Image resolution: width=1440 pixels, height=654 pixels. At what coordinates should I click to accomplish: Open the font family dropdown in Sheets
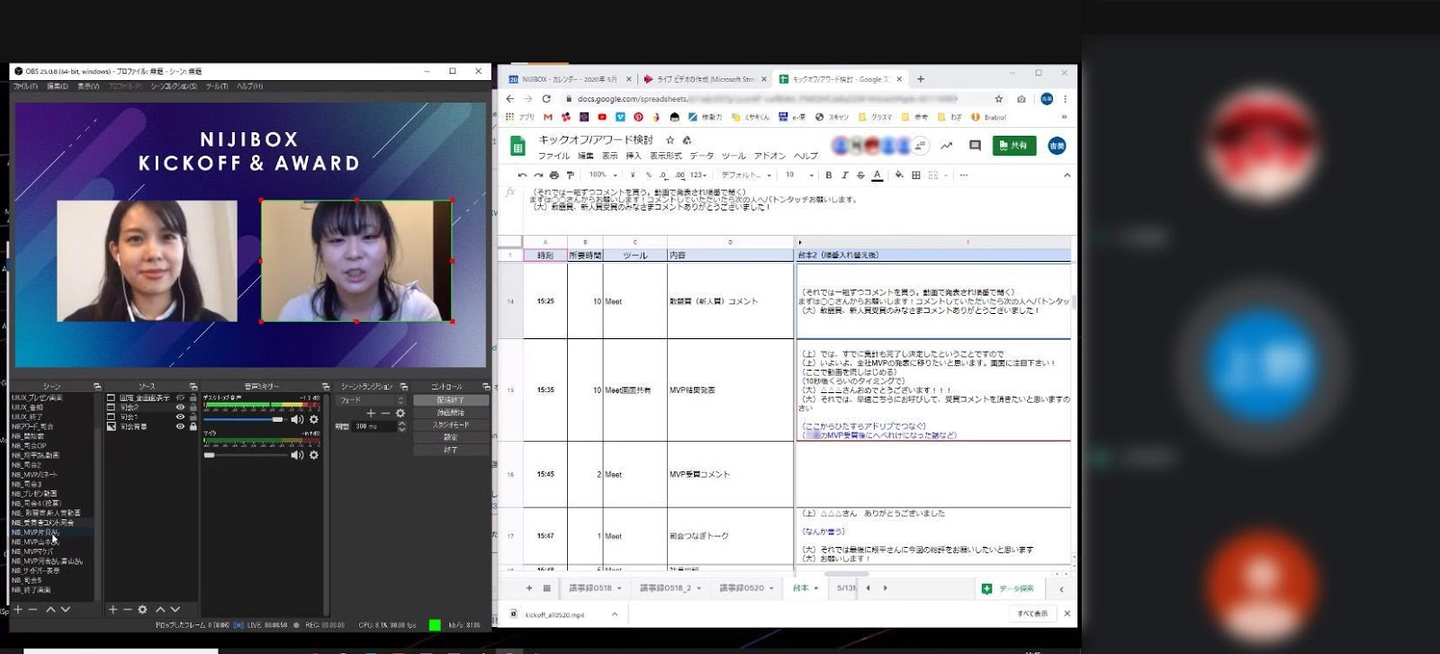tap(746, 175)
